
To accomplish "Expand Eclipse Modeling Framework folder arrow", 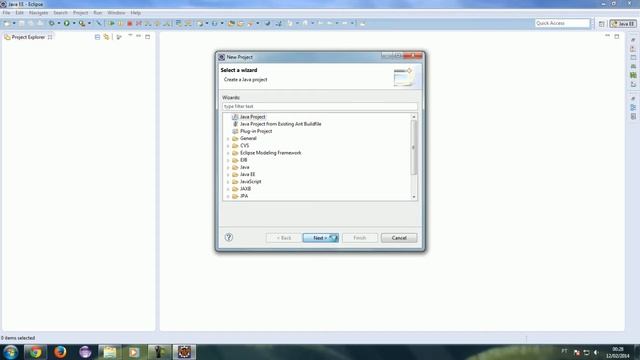I will [228, 153].
